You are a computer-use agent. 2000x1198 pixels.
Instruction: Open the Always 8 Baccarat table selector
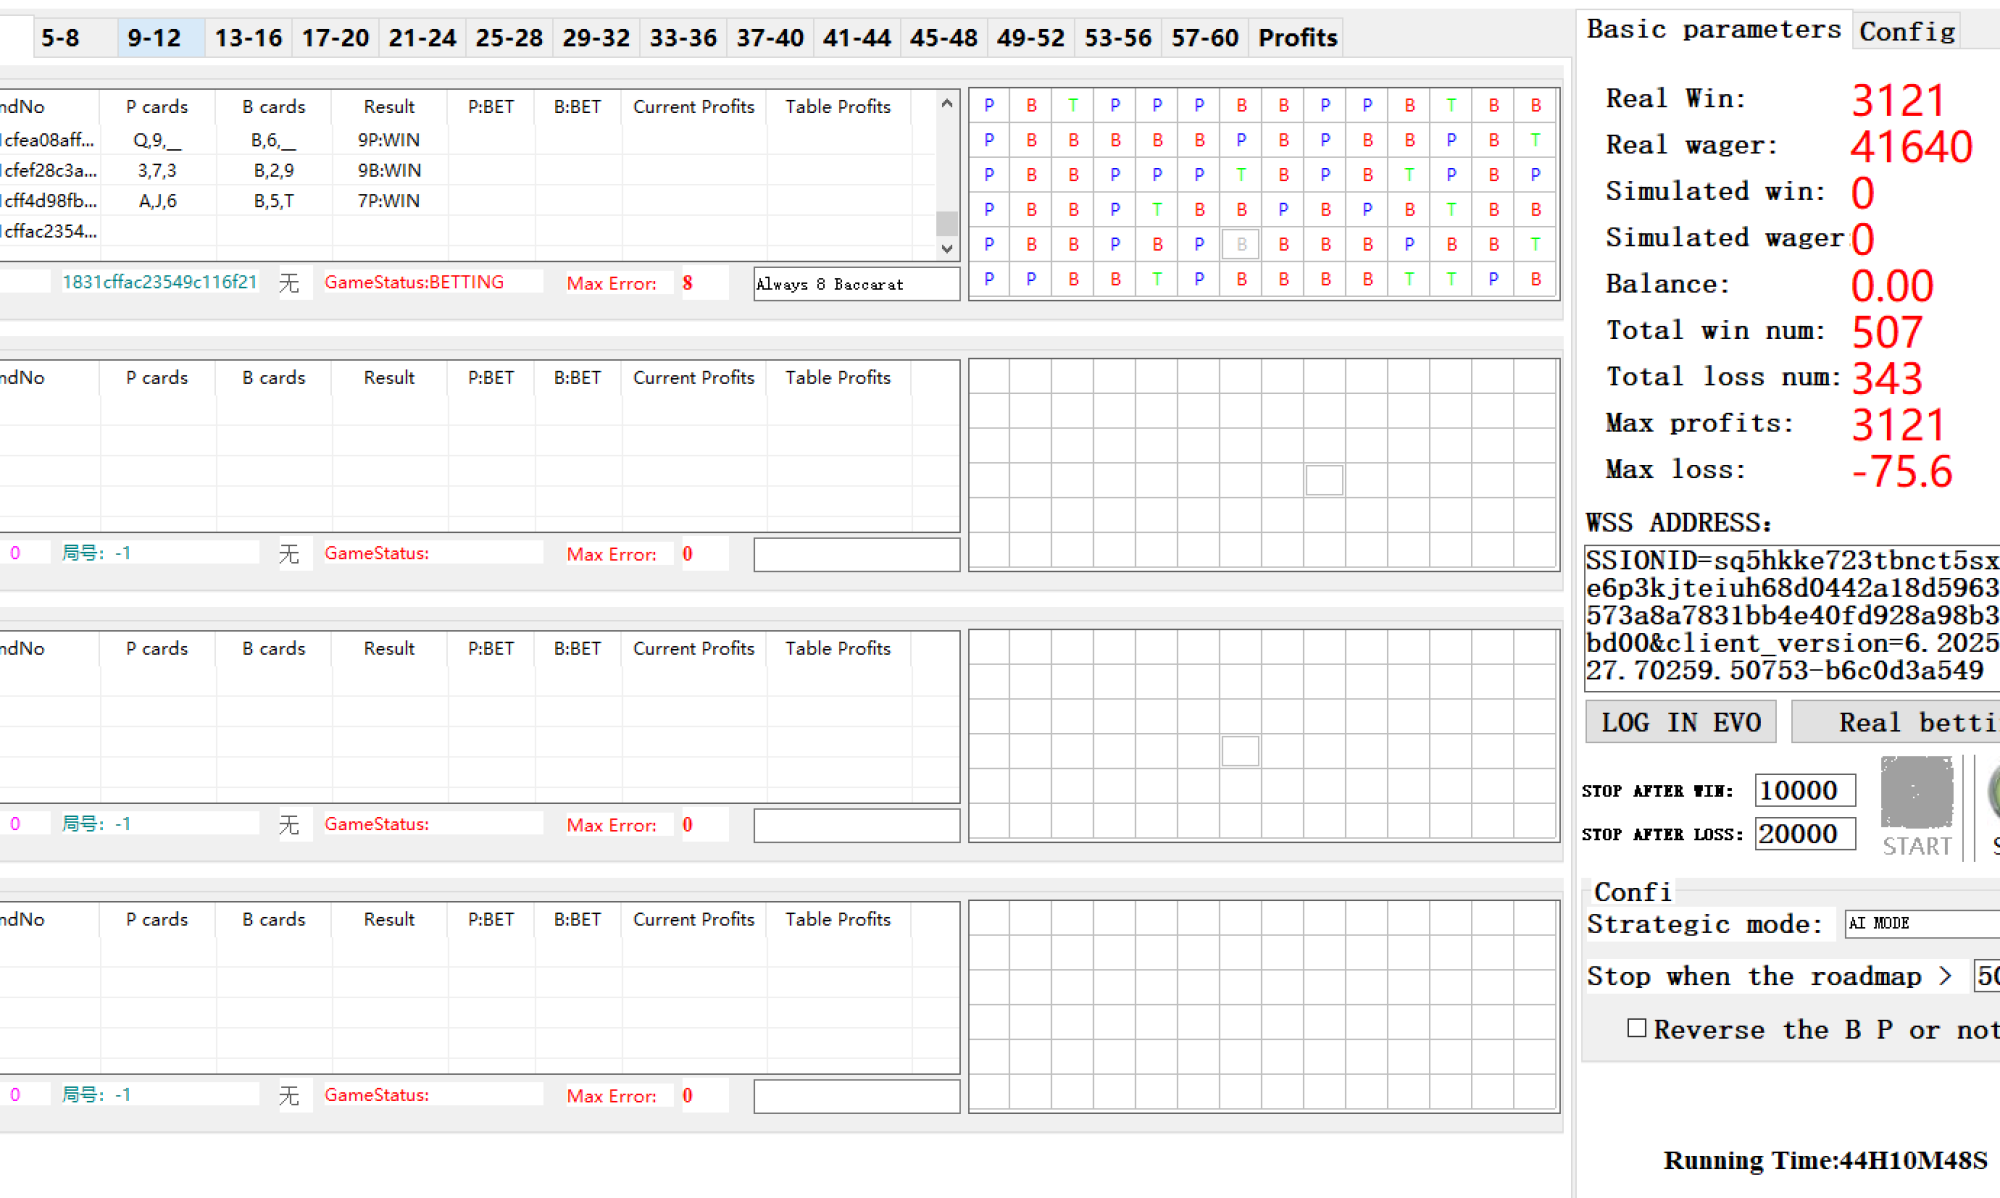(x=856, y=284)
